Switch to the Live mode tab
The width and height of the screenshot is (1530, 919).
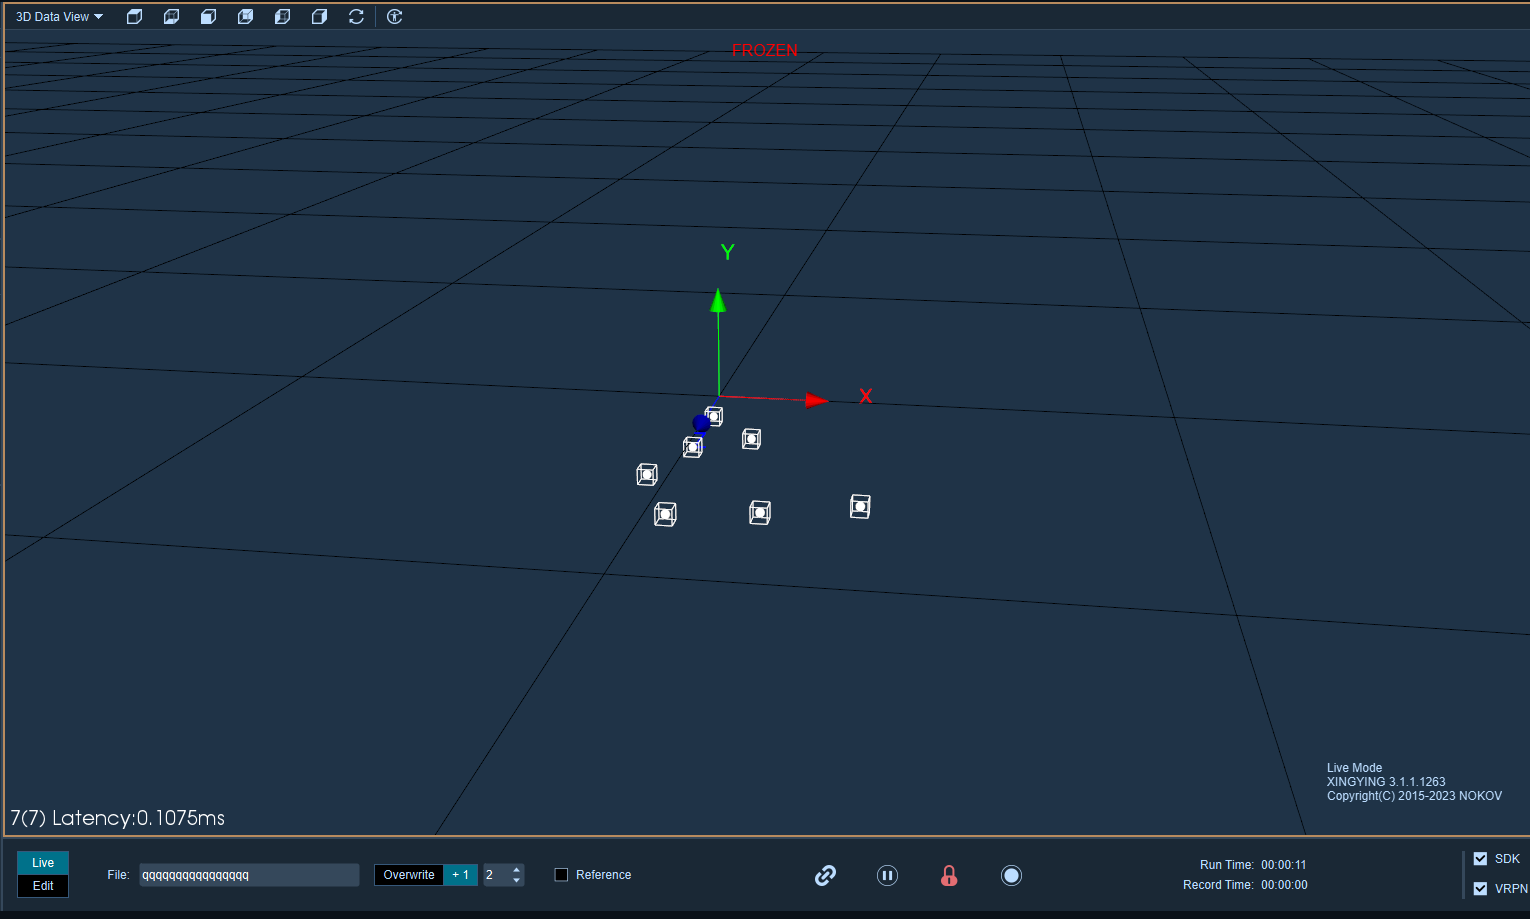pyautogui.click(x=43, y=863)
